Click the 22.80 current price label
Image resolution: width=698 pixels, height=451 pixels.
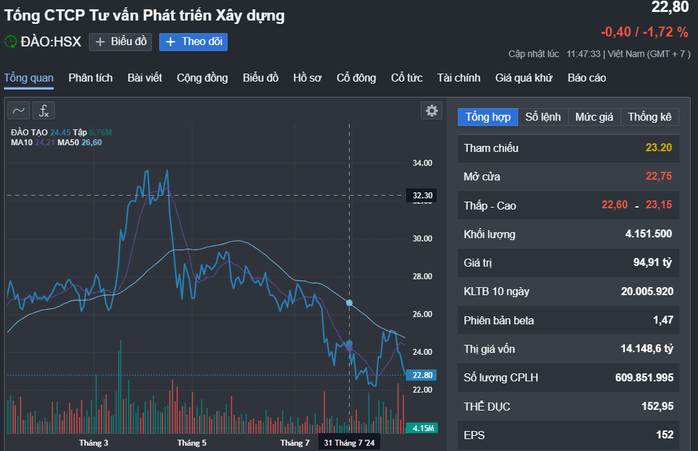[422, 375]
